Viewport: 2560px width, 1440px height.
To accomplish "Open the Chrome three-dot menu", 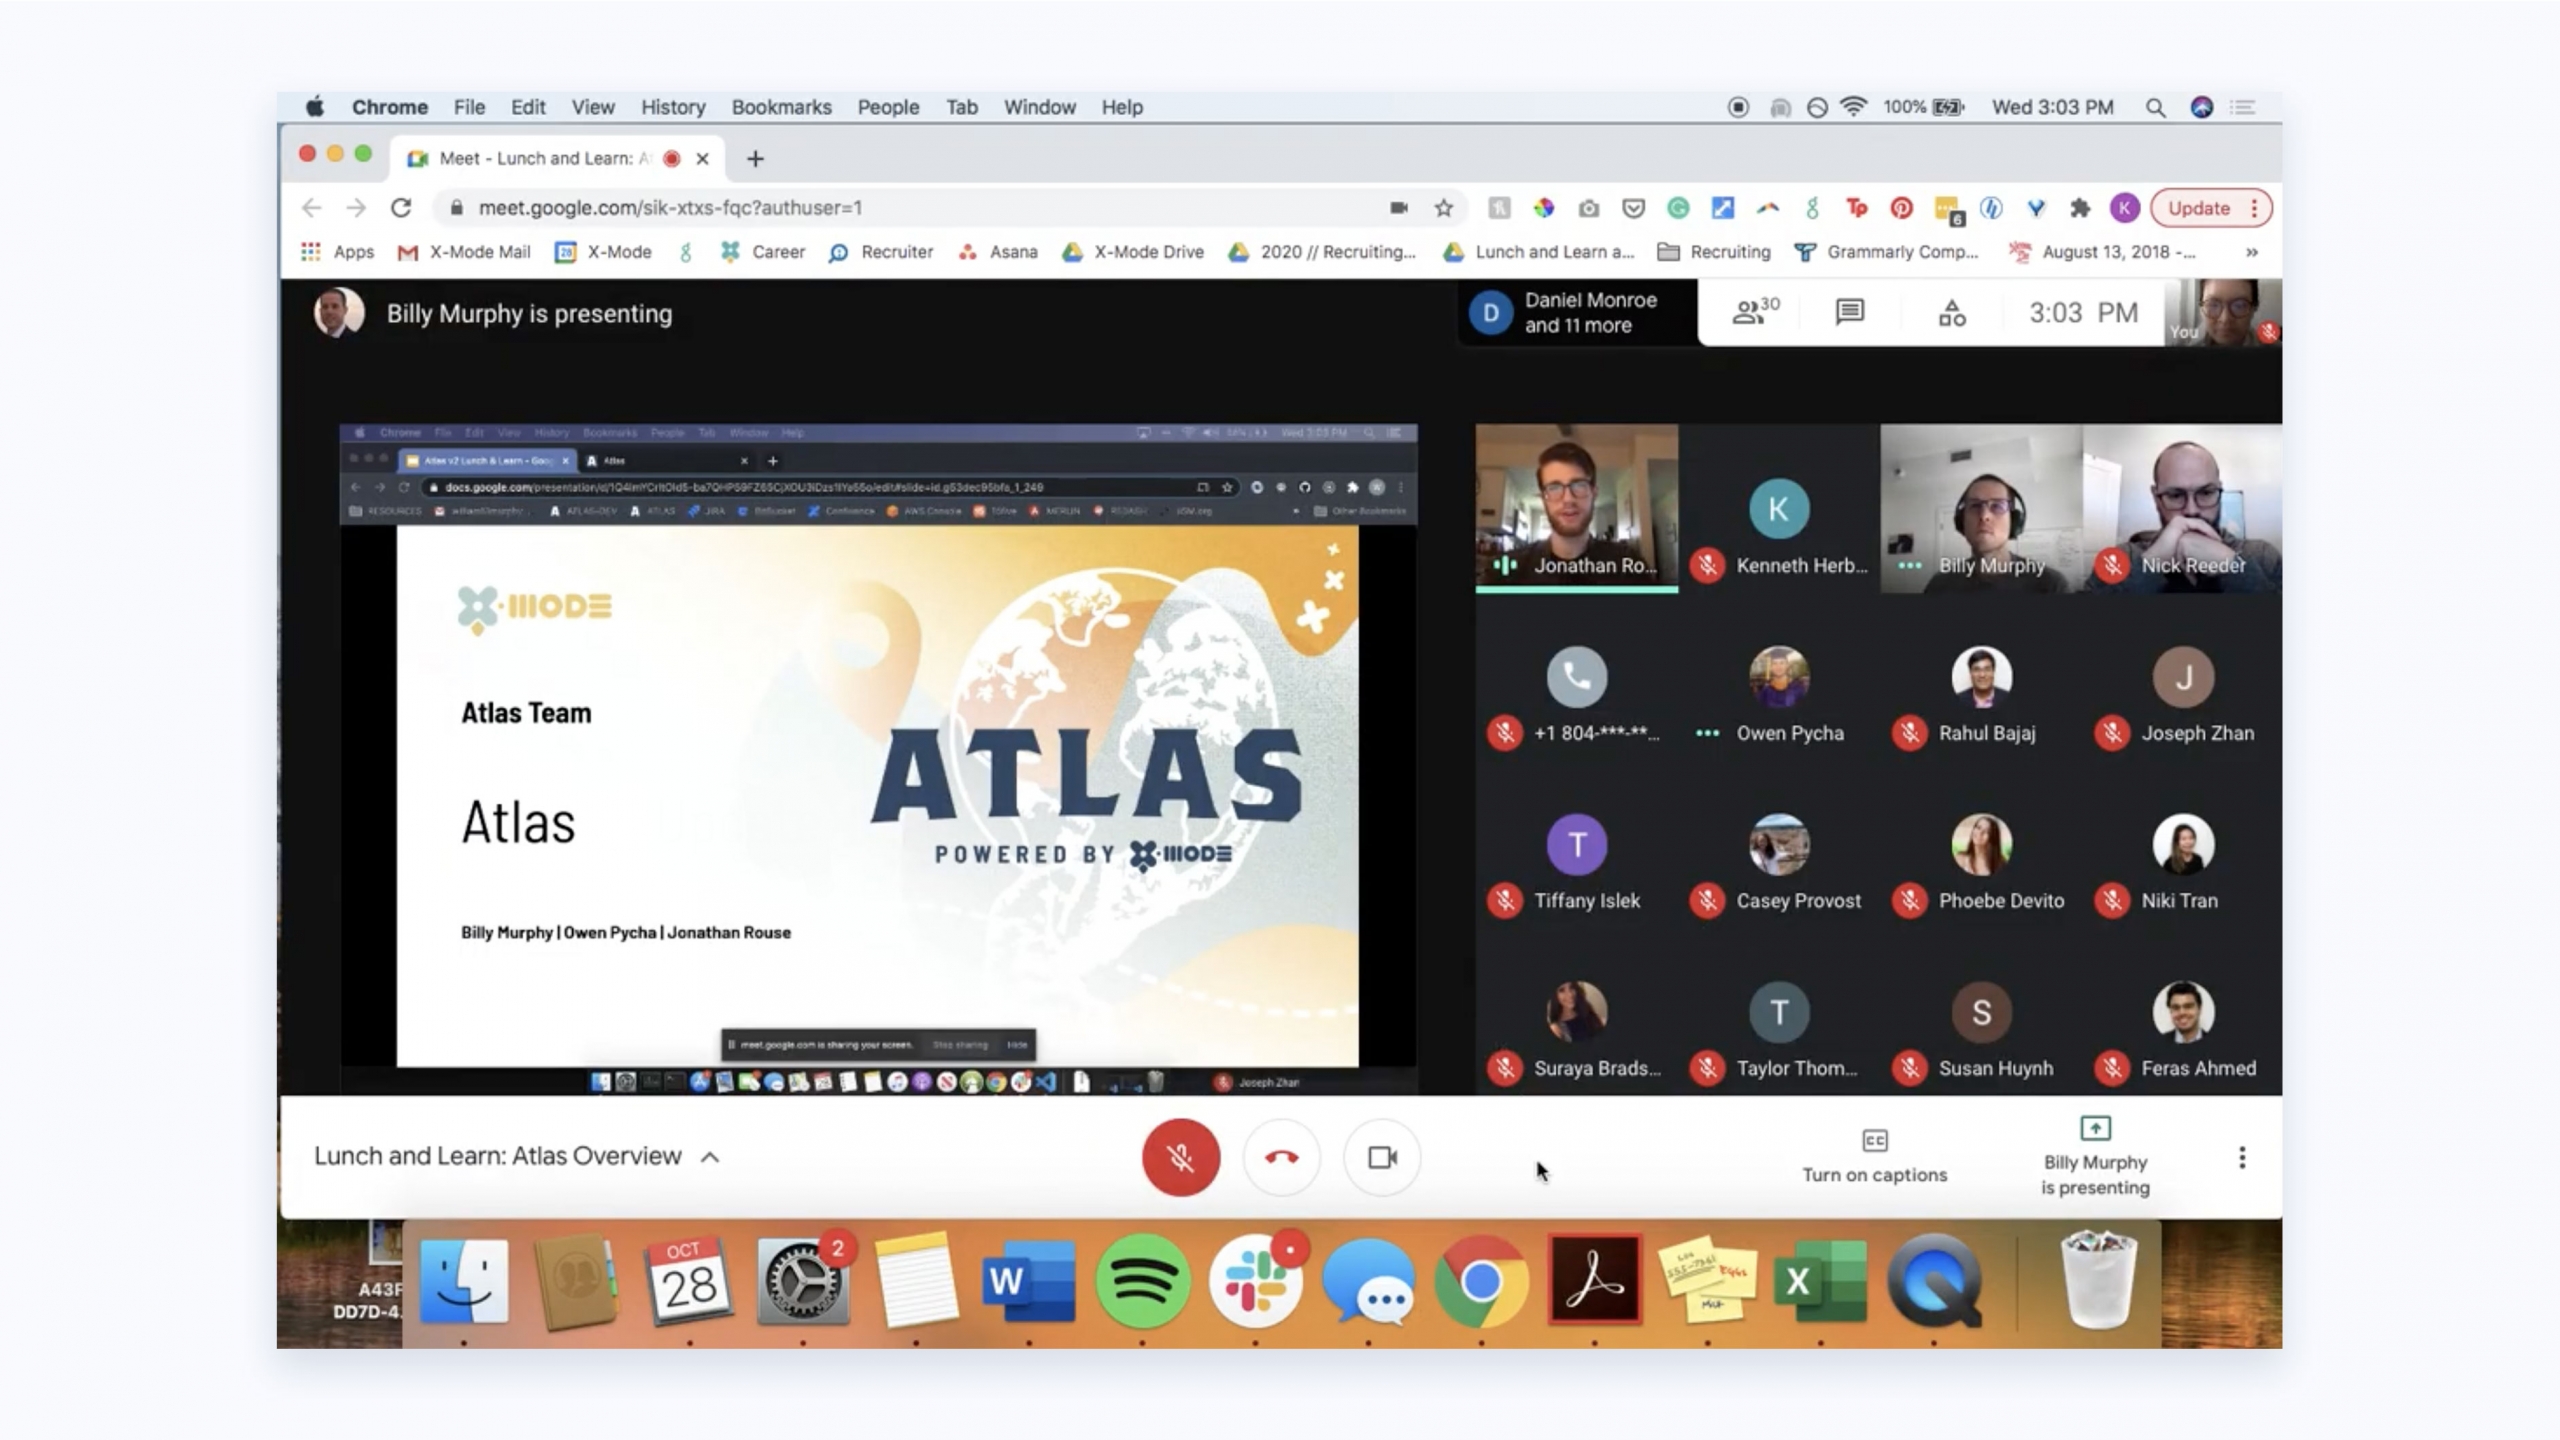I will point(2254,208).
